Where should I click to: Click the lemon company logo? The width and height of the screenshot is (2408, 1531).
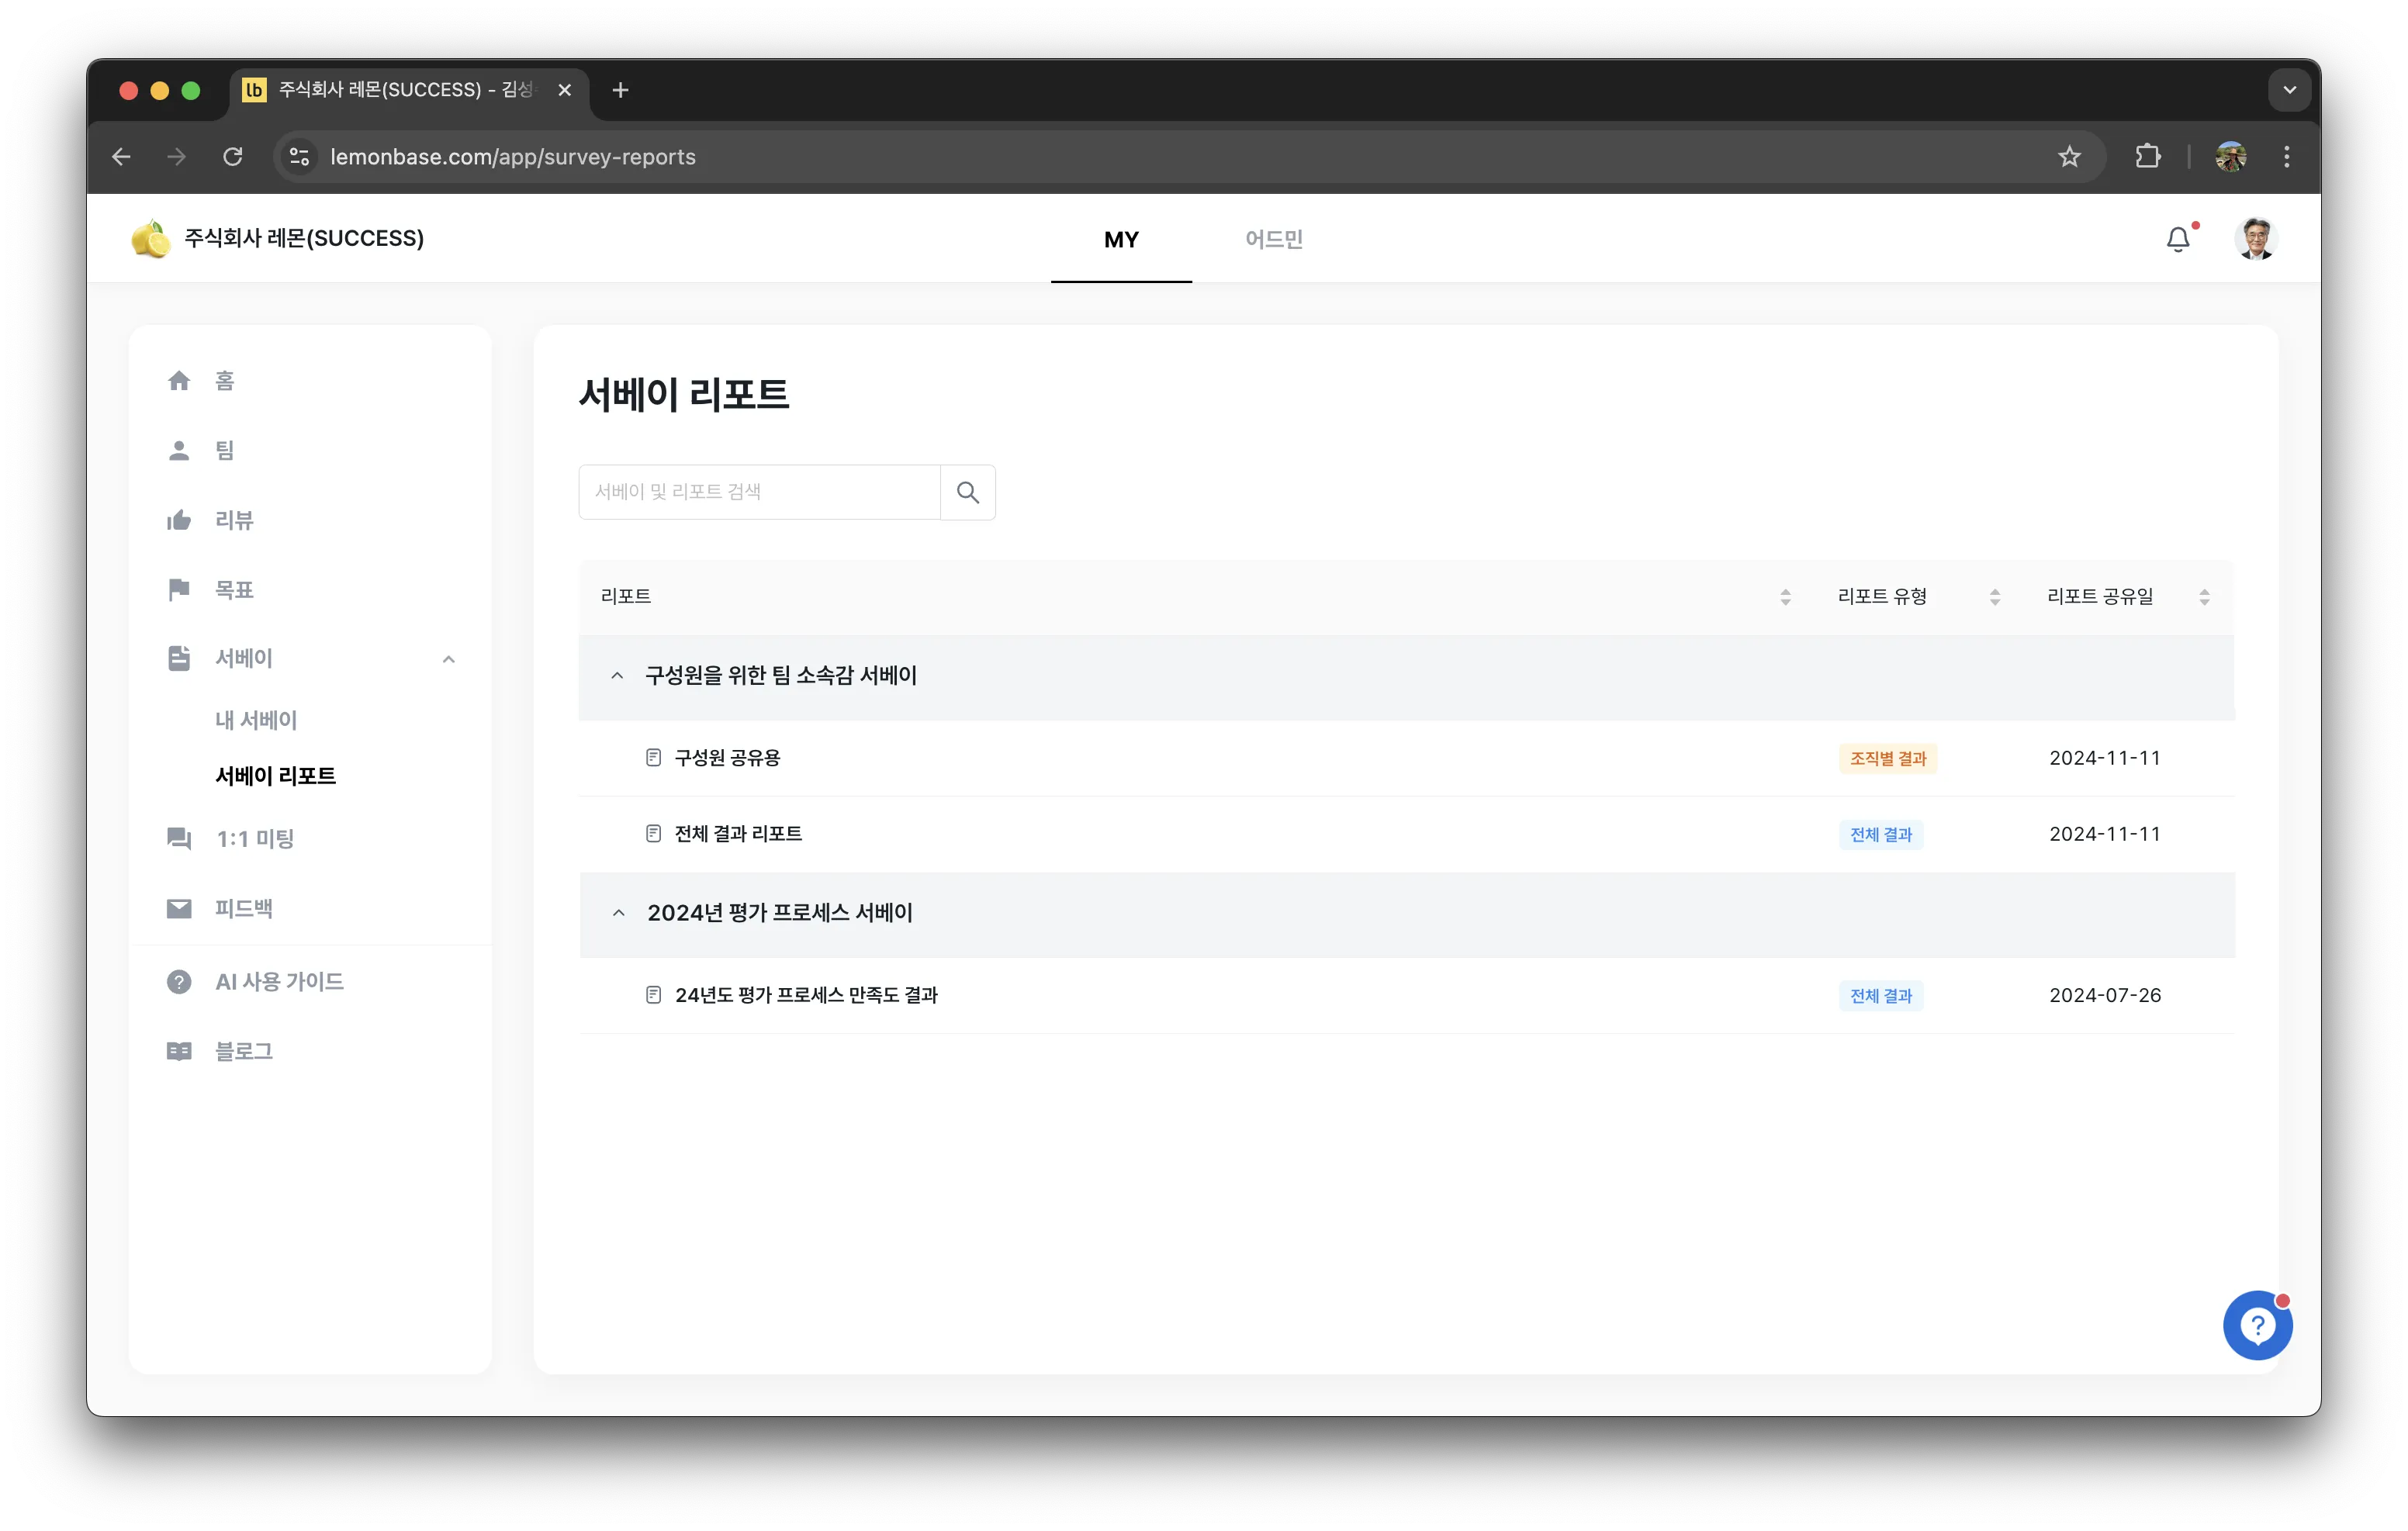click(150, 239)
